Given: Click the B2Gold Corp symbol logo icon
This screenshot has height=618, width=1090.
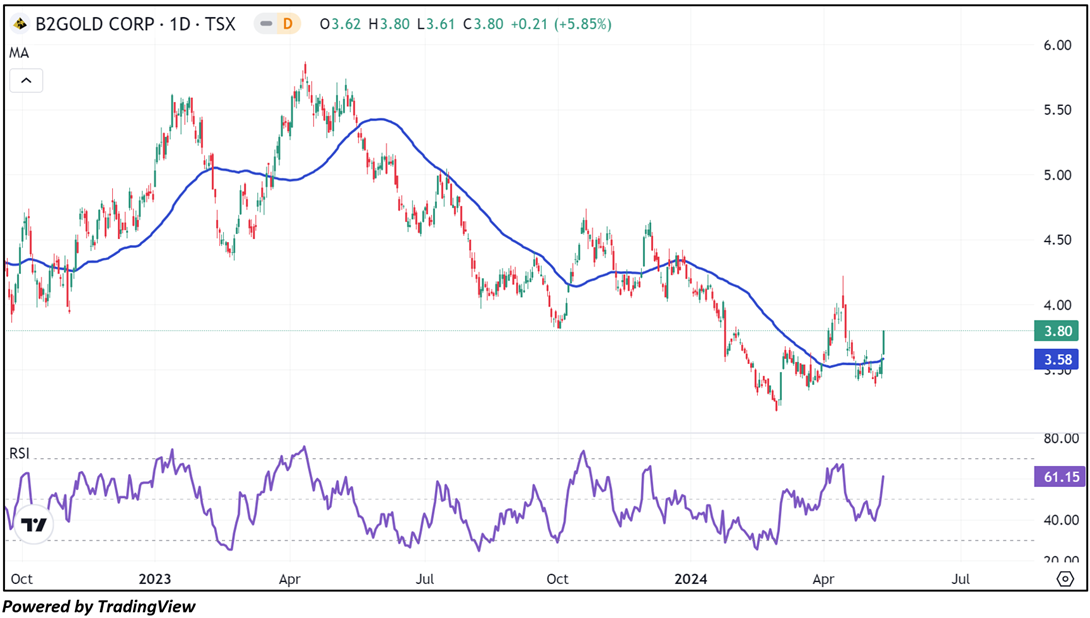Looking at the screenshot, I should [20, 24].
